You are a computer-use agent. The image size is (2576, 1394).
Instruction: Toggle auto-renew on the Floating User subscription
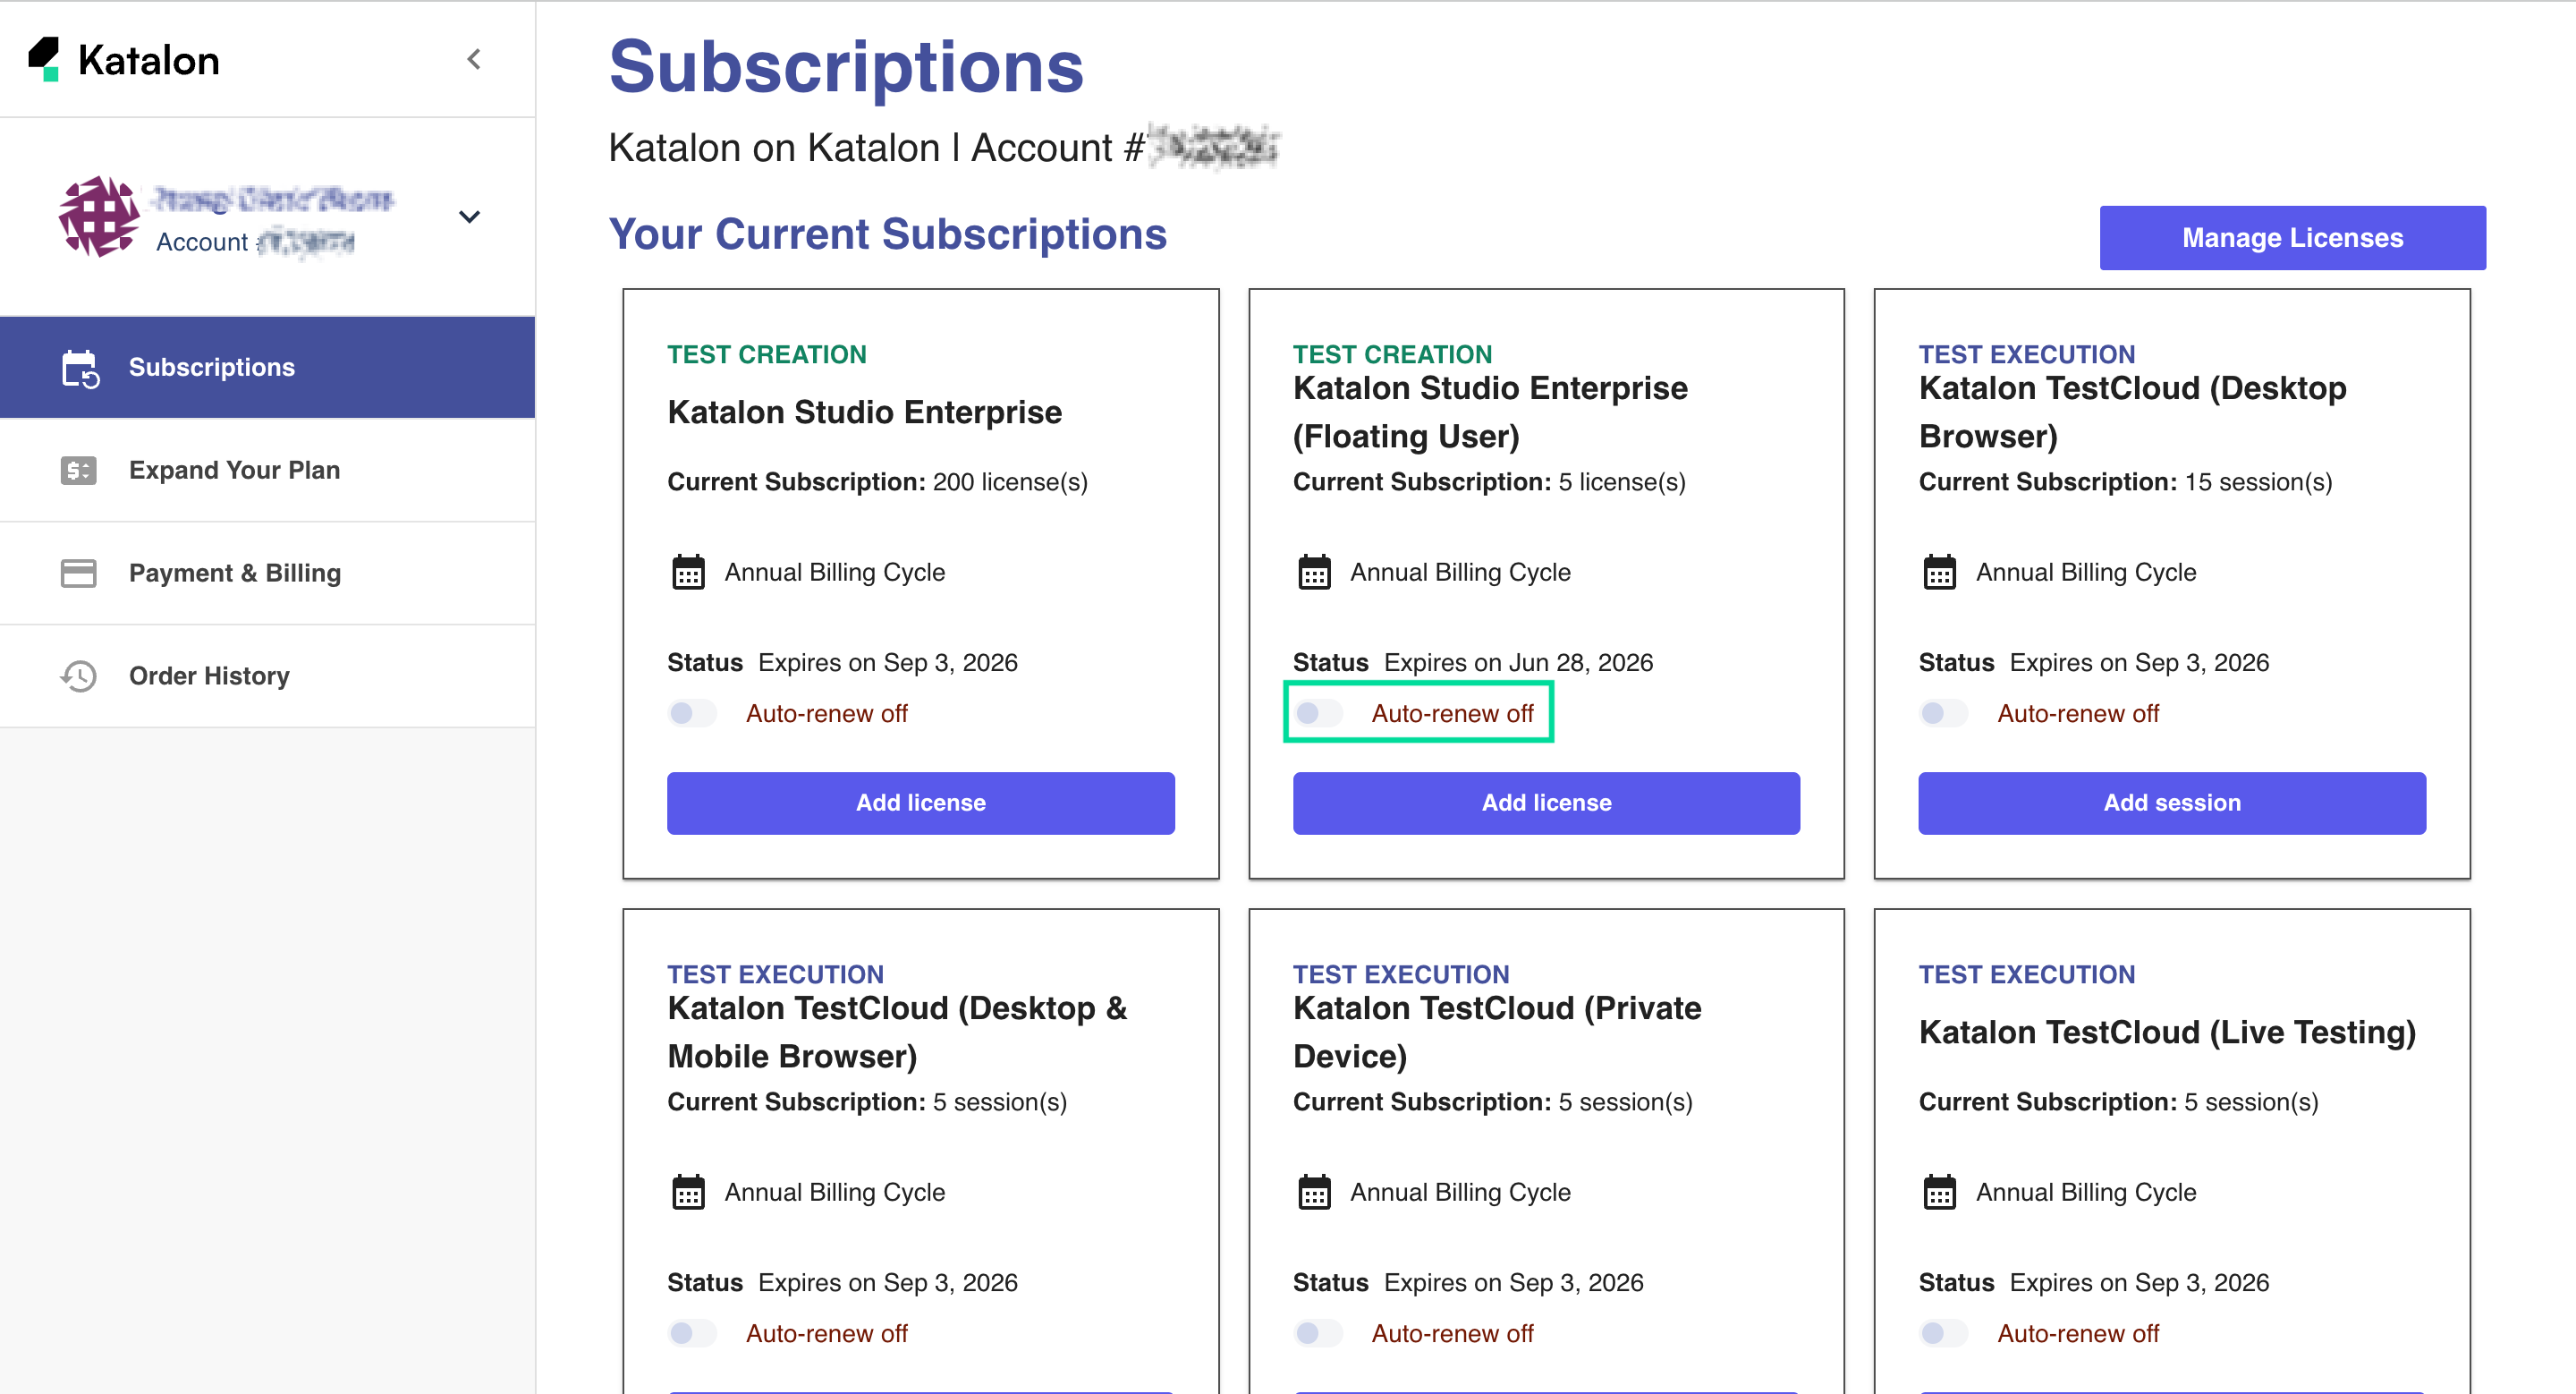1318,713
